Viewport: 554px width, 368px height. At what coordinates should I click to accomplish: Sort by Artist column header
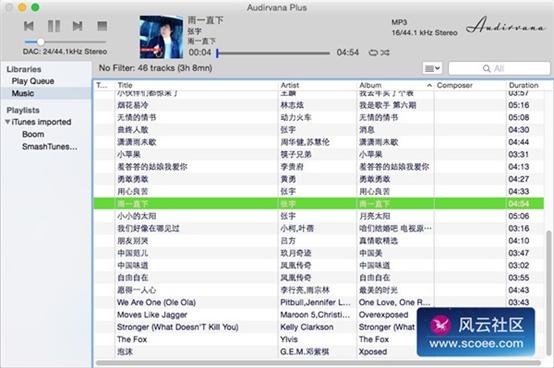(290, 85)
